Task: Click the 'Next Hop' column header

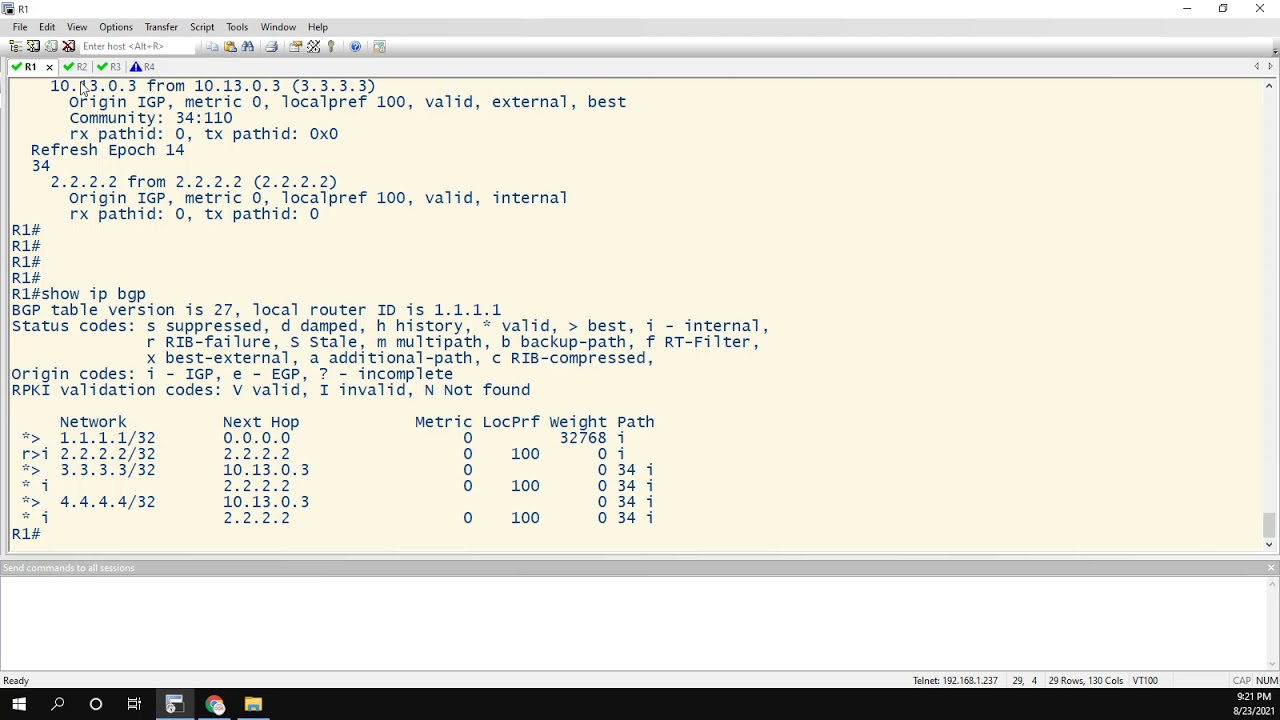Action: point(261,422)
